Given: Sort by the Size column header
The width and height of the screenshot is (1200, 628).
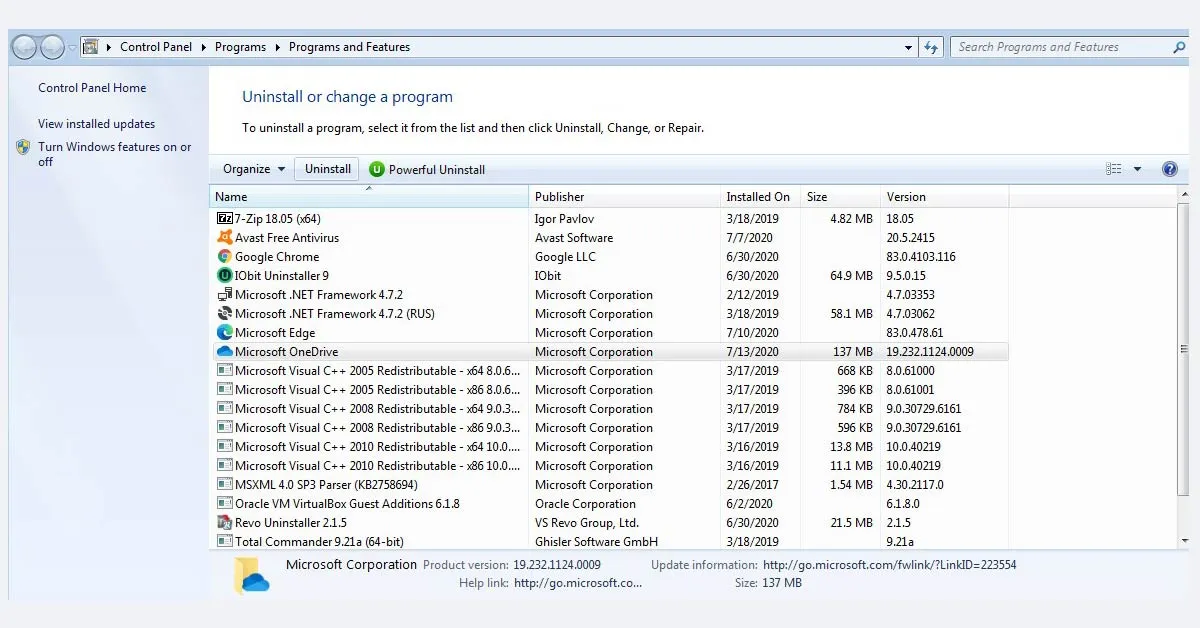Looking at the screenshot, I should [x=840, y=197].
